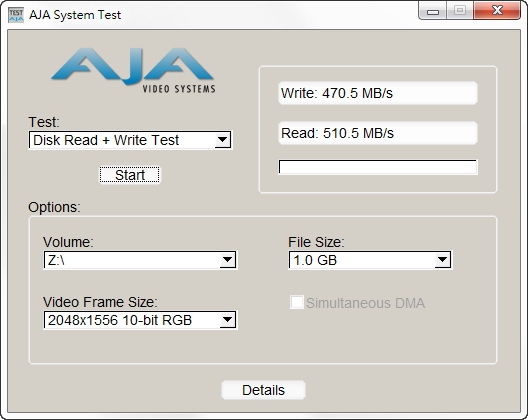This screenshot has width=528, height=420.
Task: Click the test progress bar
Action: tap(378, 167)
